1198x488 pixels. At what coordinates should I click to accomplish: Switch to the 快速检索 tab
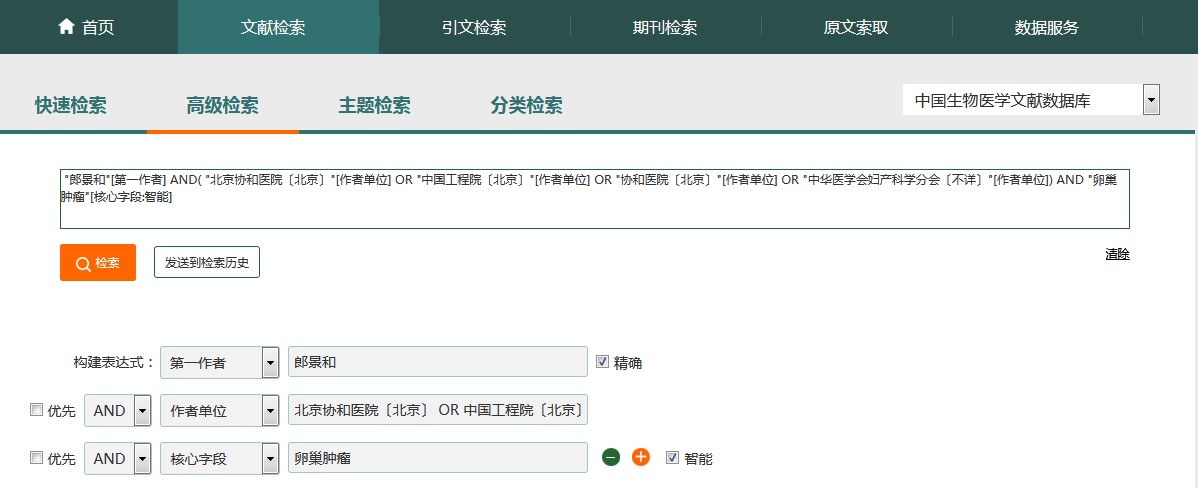[71, 106]
